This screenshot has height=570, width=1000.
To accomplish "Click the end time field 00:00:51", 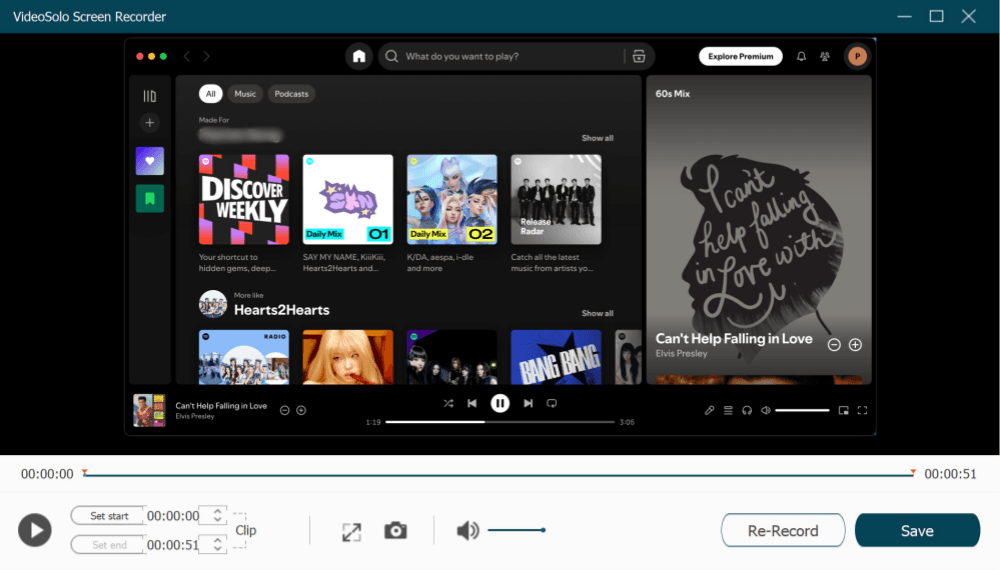I will (x=173, y=545).
